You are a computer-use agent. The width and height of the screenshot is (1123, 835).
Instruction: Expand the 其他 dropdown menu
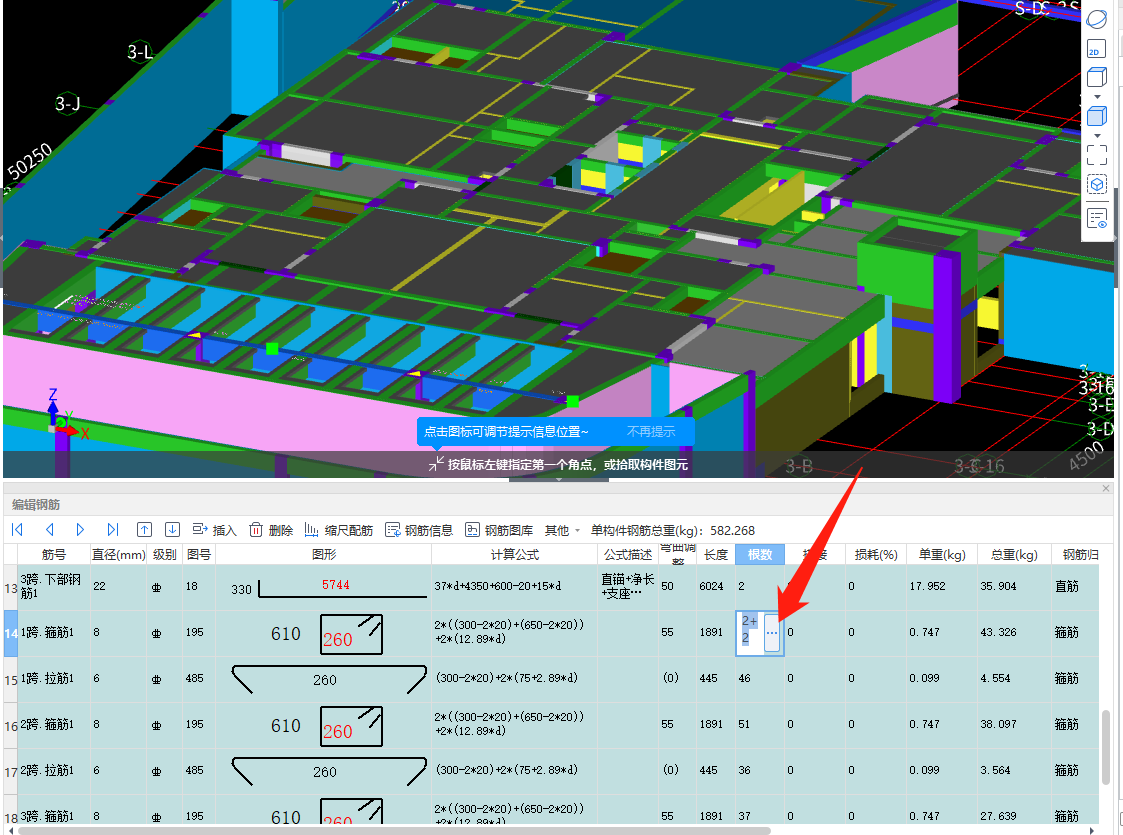562,530
